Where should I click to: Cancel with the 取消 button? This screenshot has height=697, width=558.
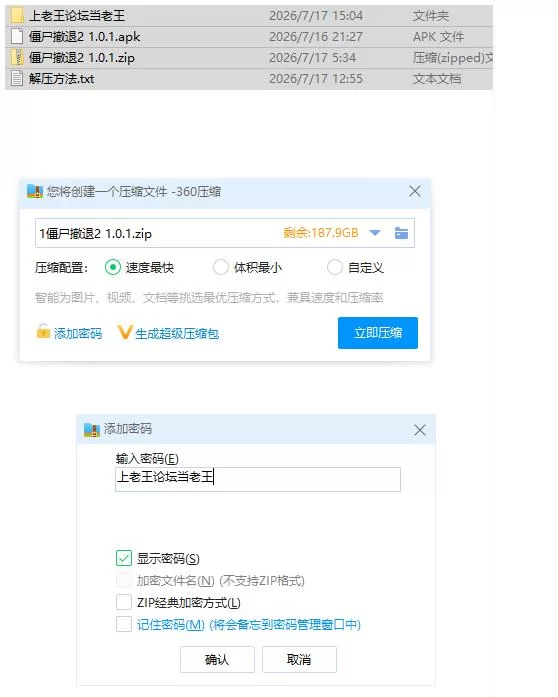click(299, 659)
